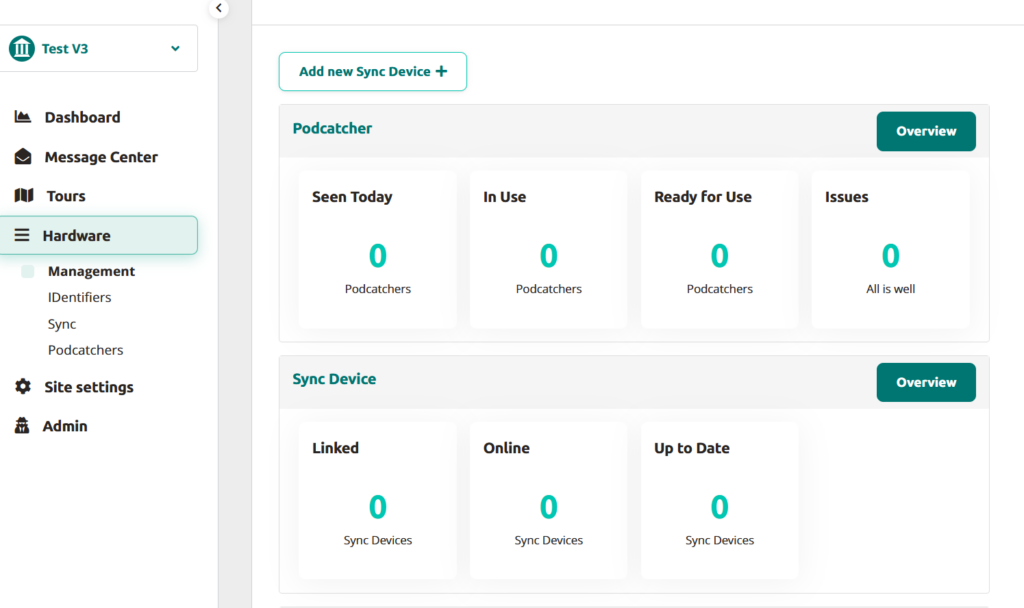
Task: Click the Tours map icon
Action: tap(24, 196)
